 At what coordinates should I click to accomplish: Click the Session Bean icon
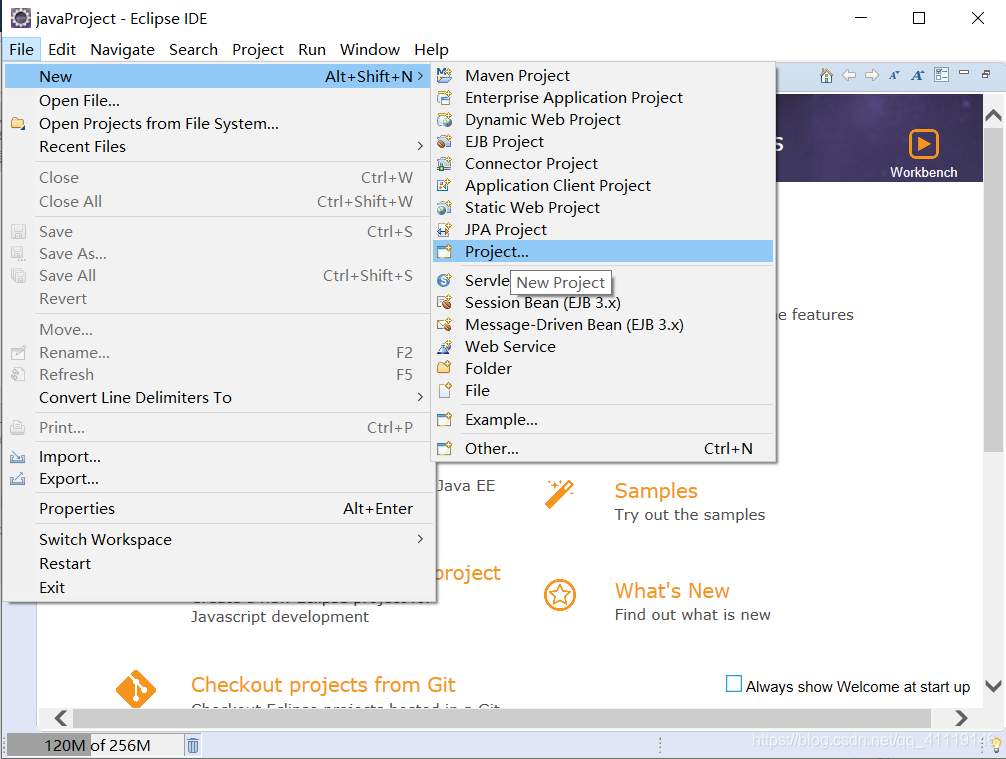point(445,302)
